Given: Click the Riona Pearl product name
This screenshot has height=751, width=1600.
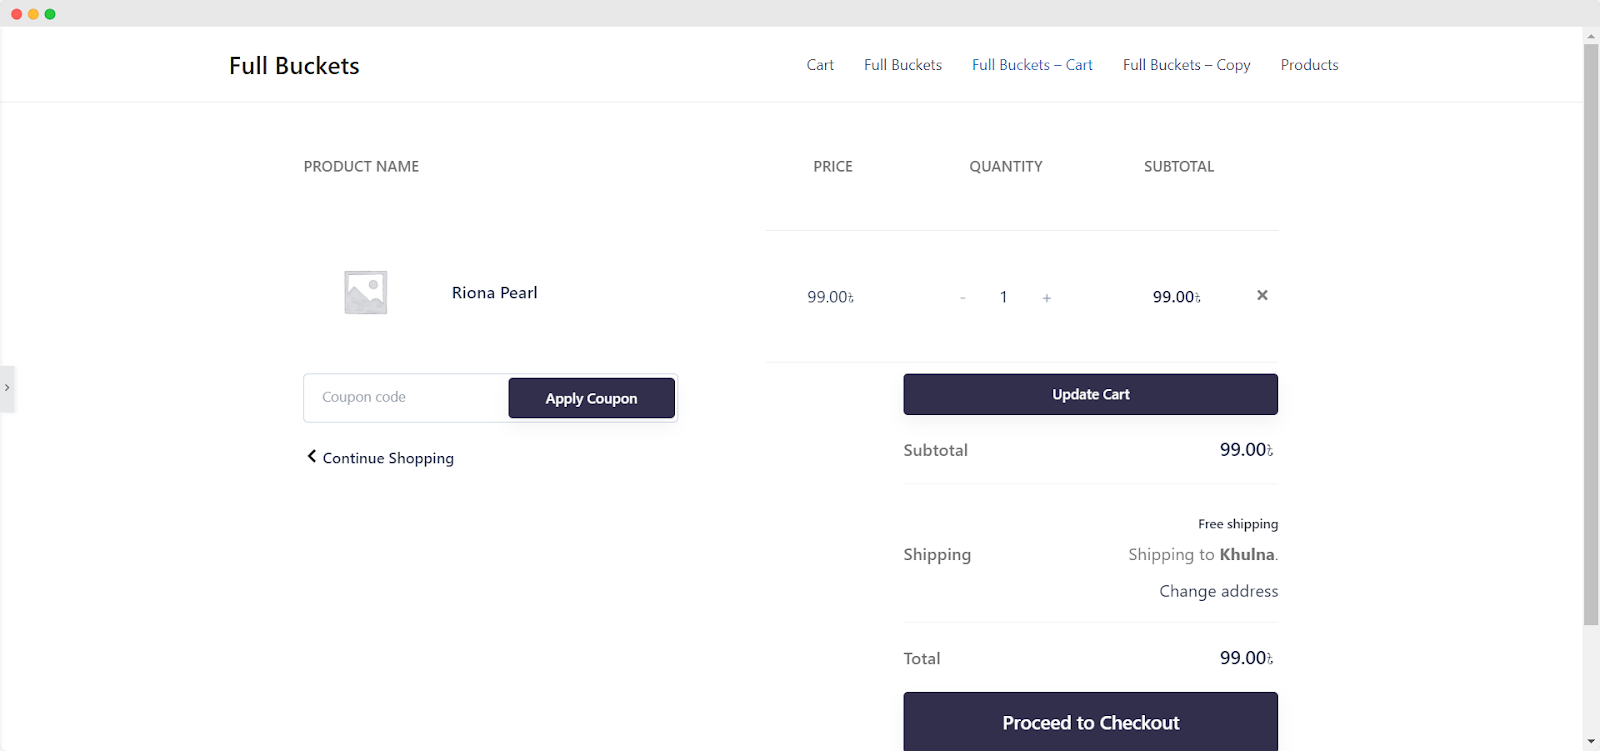Looking at the screenshot, I should coord(494,292).
